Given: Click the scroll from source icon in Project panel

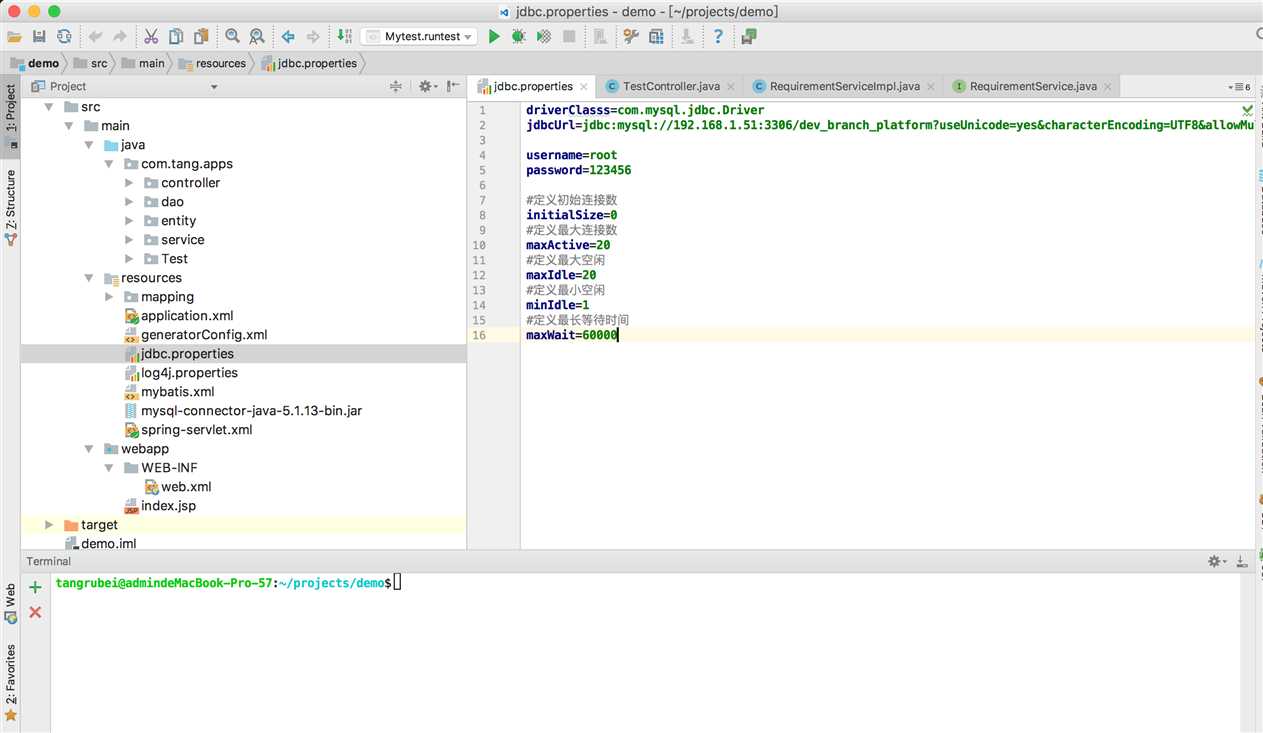Looking at the screenshot, I should pyautogui.click(x=396, y=87).
